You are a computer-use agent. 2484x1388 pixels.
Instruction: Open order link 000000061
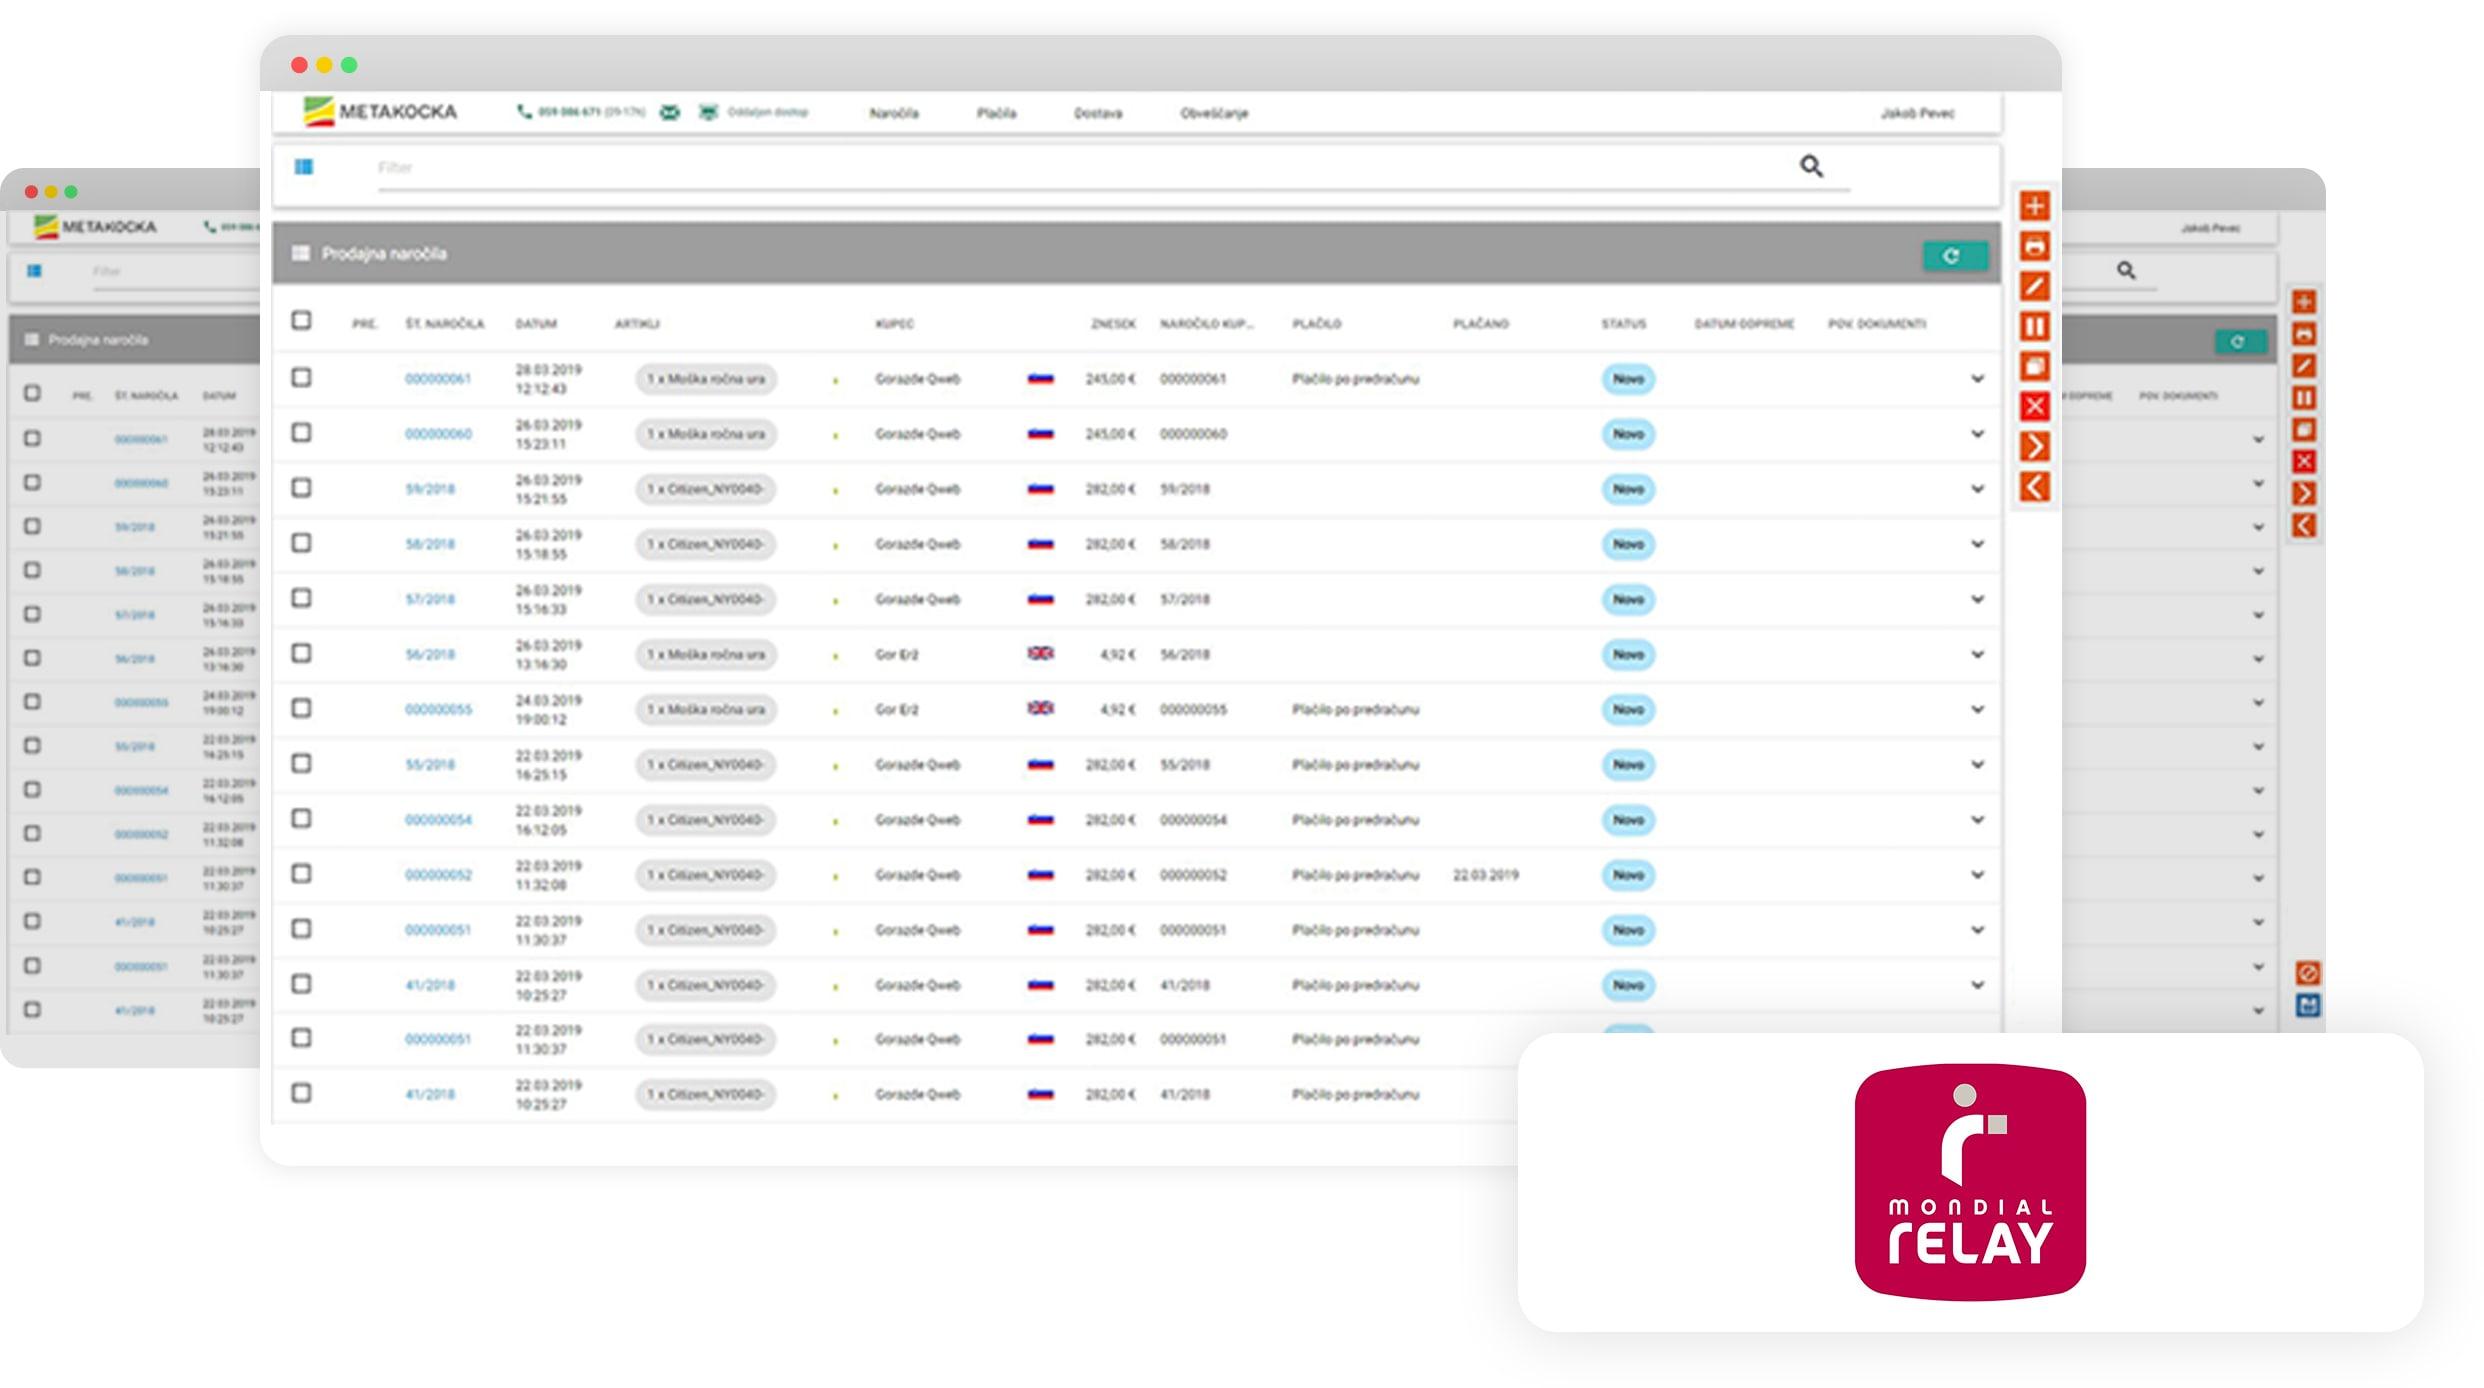tap(437, 379)
